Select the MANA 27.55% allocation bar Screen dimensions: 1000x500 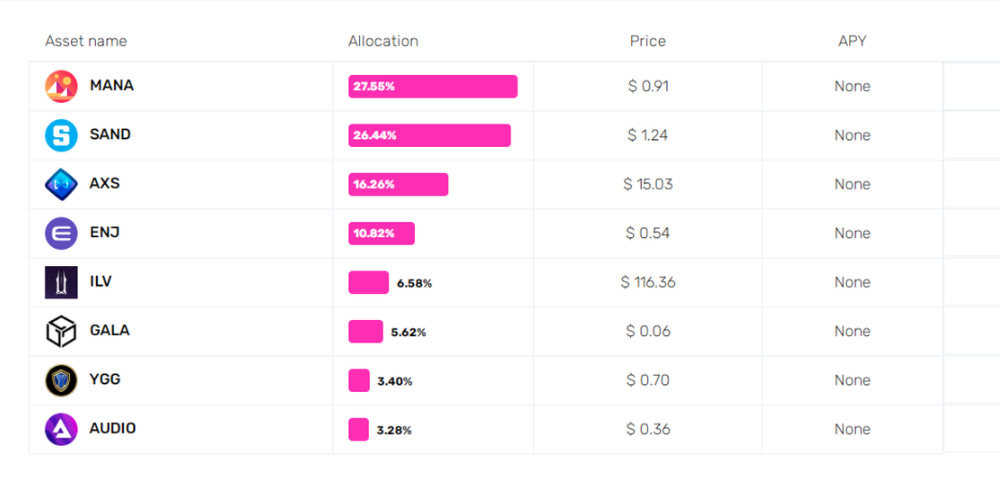(x=432, y=86)
